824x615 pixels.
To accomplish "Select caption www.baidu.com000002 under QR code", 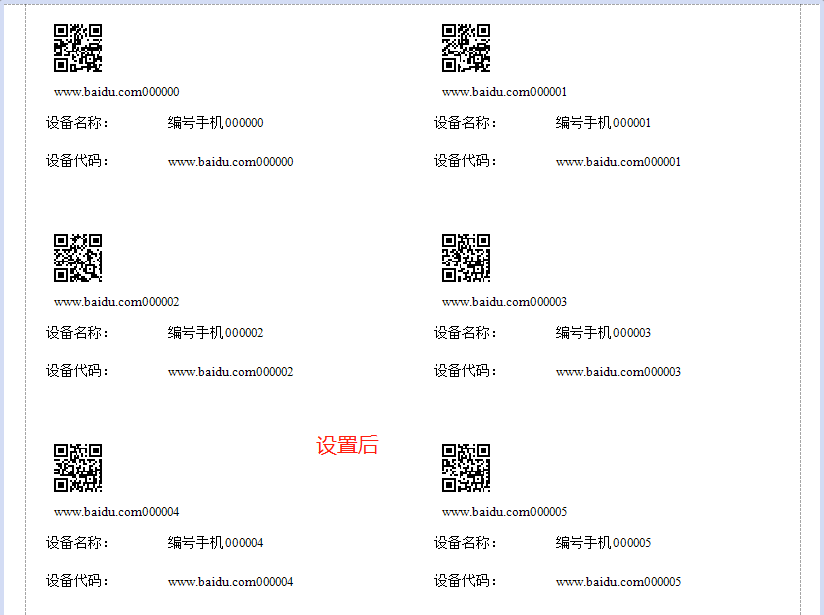I will coord(117,302).
